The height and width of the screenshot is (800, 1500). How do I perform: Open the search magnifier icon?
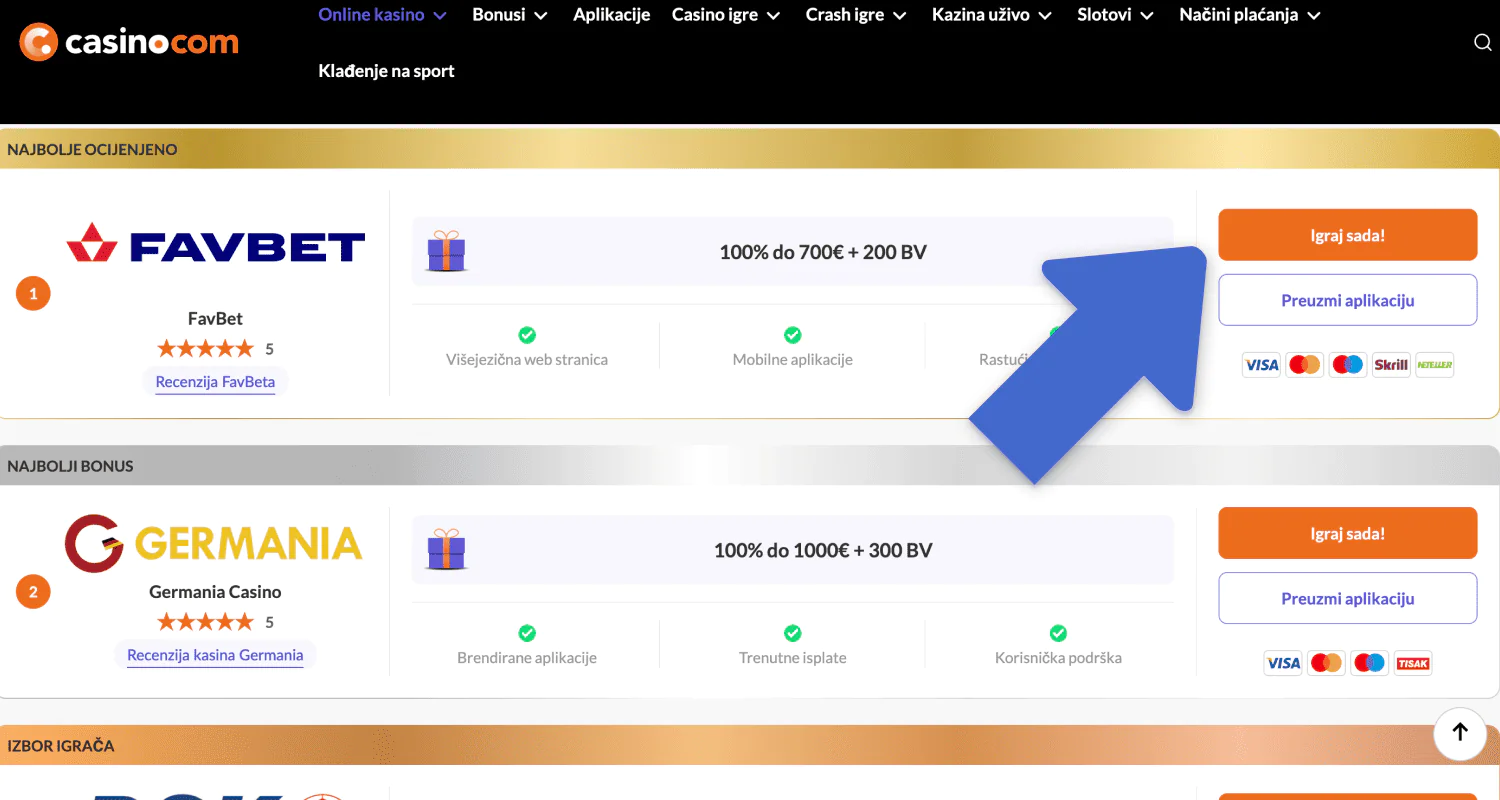1483,42
